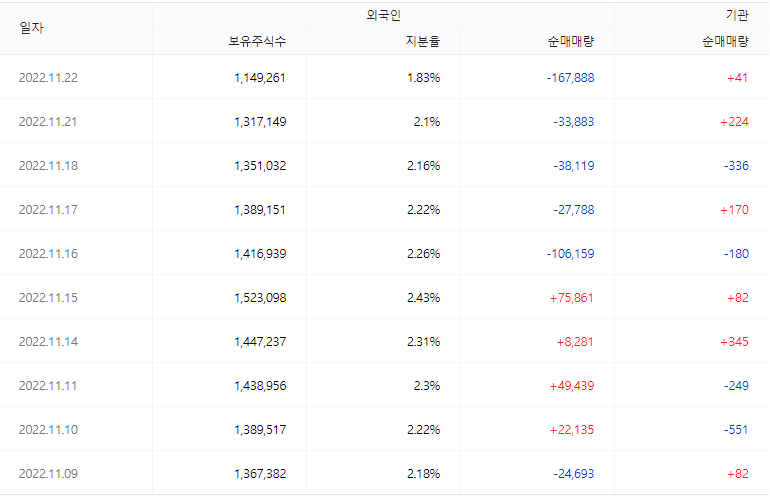Click the 2.16% ownership ratio
770x497 pixels.
pyautogui.click(x=423, y=166)
